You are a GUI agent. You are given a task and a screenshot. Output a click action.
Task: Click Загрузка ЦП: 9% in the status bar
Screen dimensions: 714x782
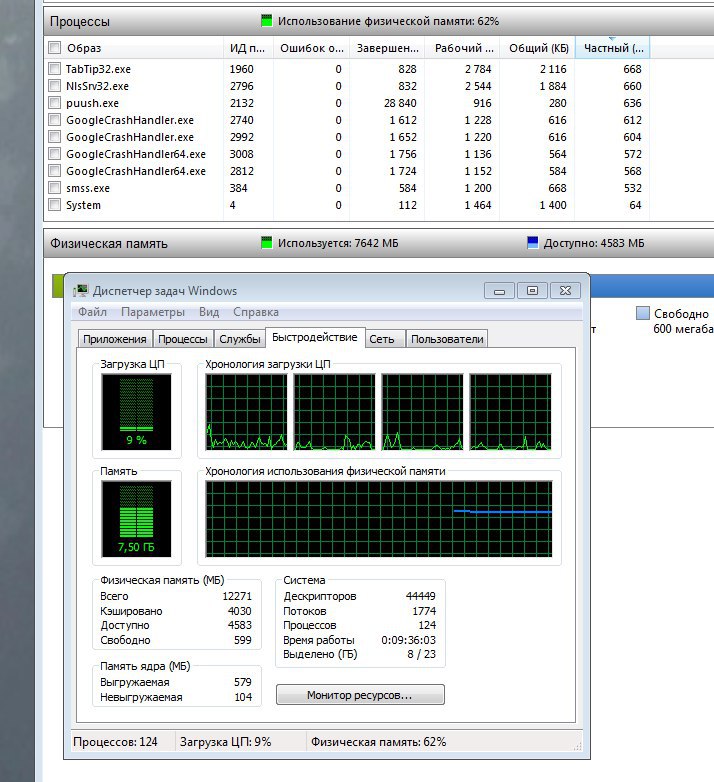coord(225,742)
